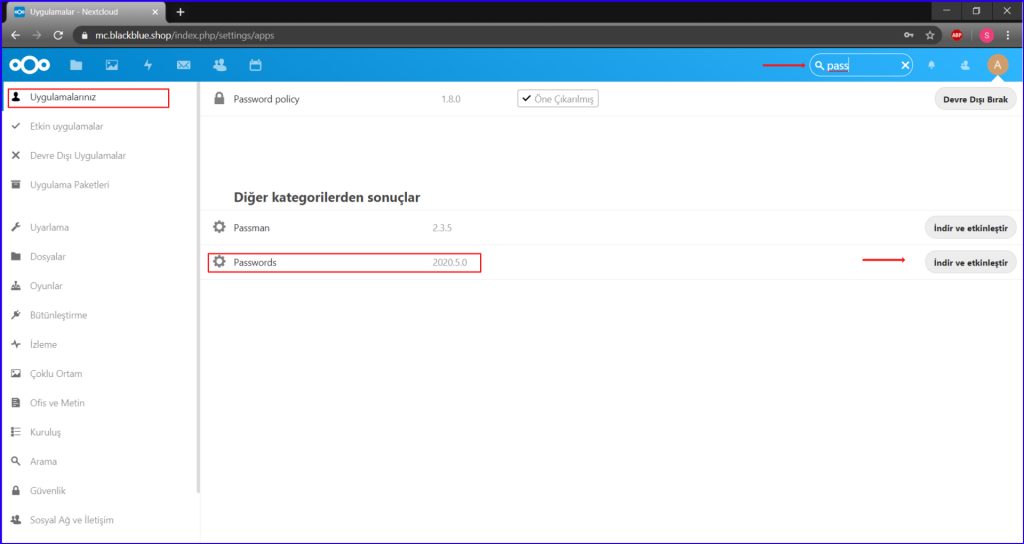Viewport: 1024px width, 544px height.
Task: Select the Uygulamalar - Nextcloud tab
Action: pos(86,12)
